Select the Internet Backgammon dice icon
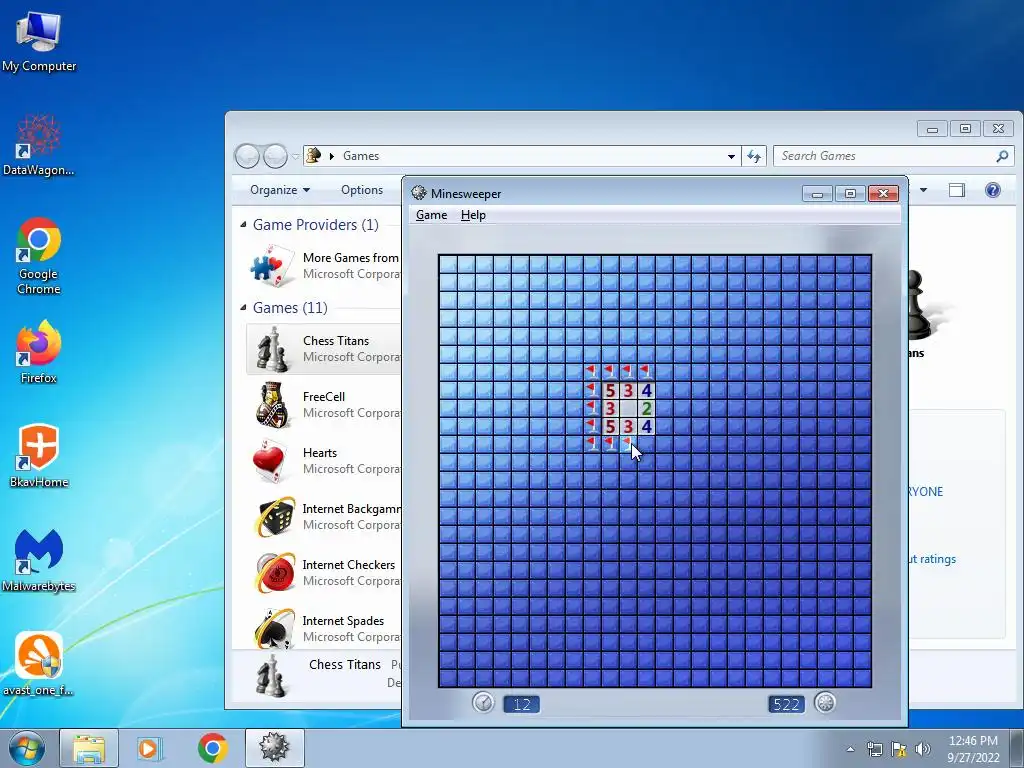1024x768 pixels. (x=274, y=517)
